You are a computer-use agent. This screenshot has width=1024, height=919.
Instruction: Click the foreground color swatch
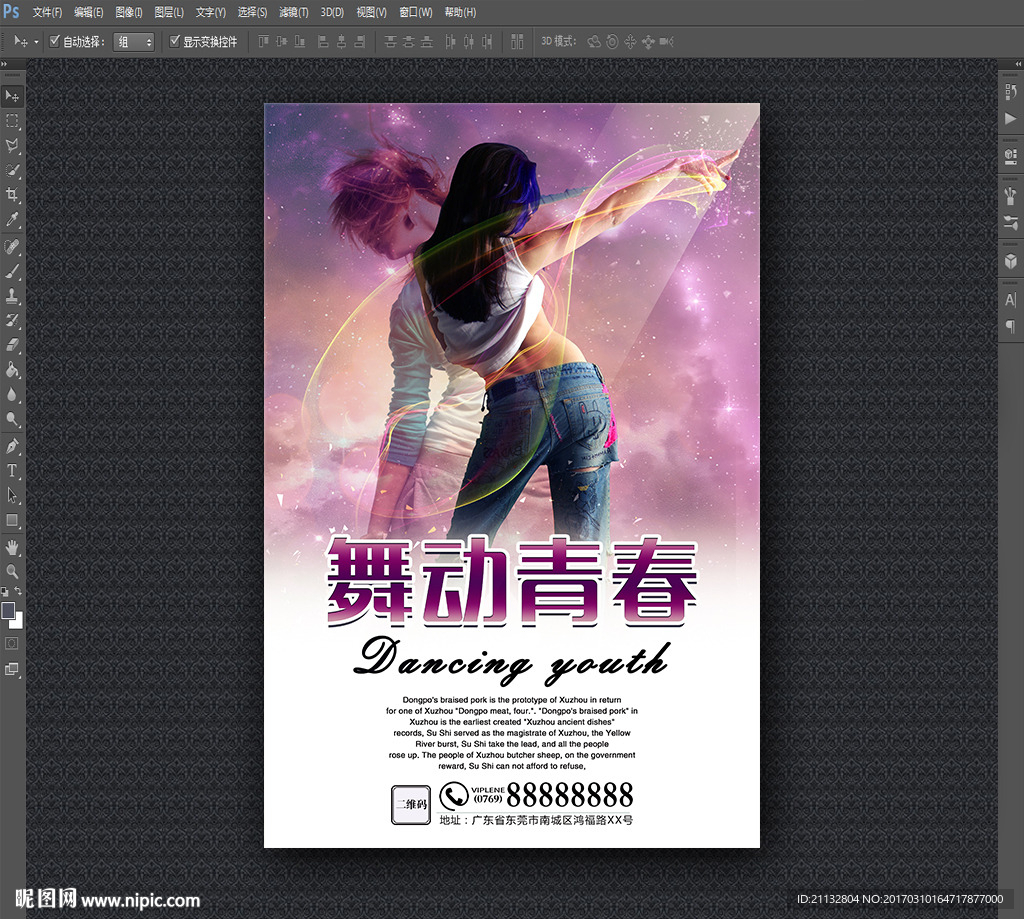tap(8, 610)
